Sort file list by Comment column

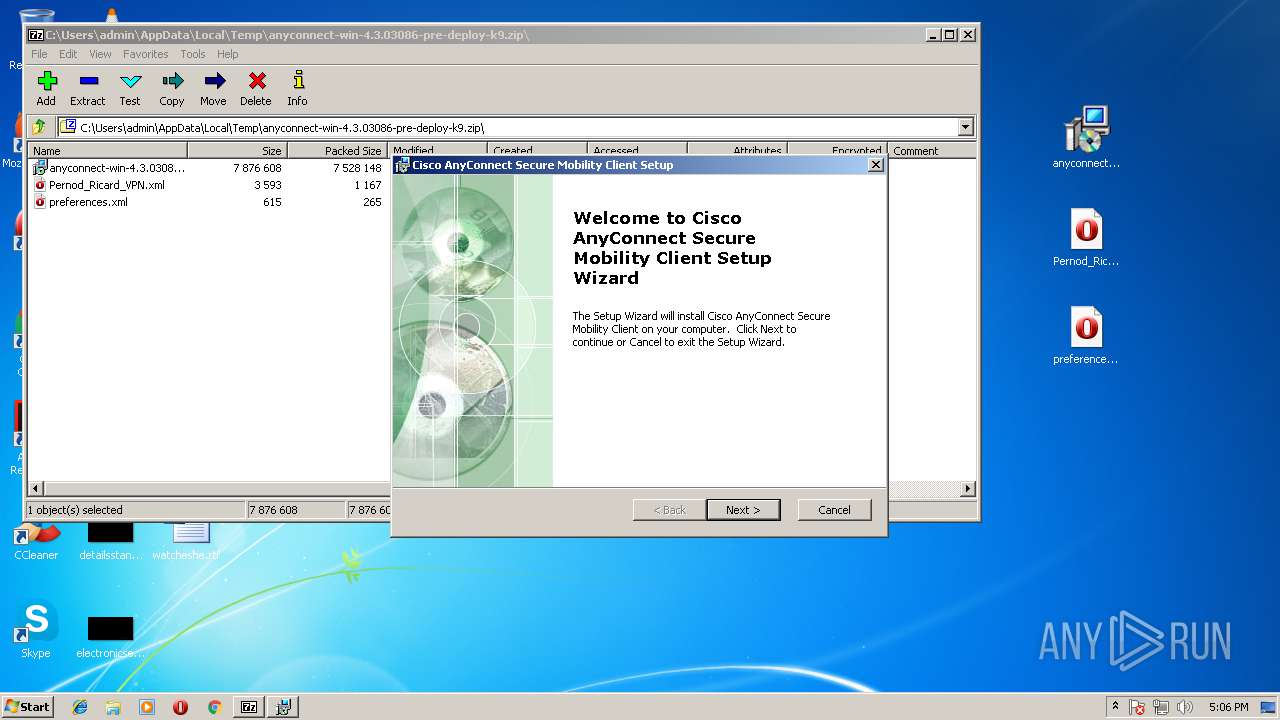(x=931, y=151)
